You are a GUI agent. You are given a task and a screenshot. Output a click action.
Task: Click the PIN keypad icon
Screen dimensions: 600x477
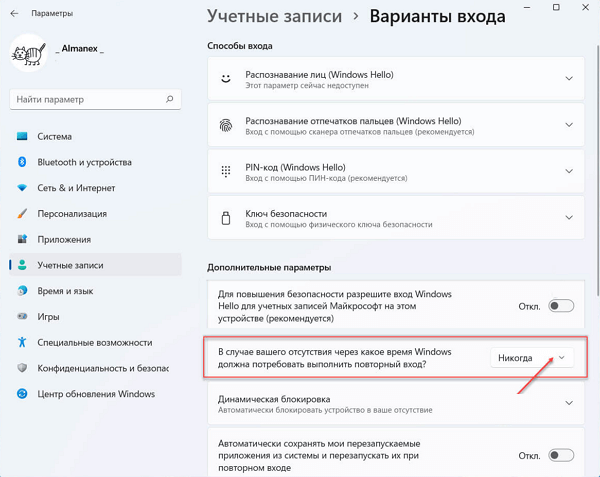(226, 171)
